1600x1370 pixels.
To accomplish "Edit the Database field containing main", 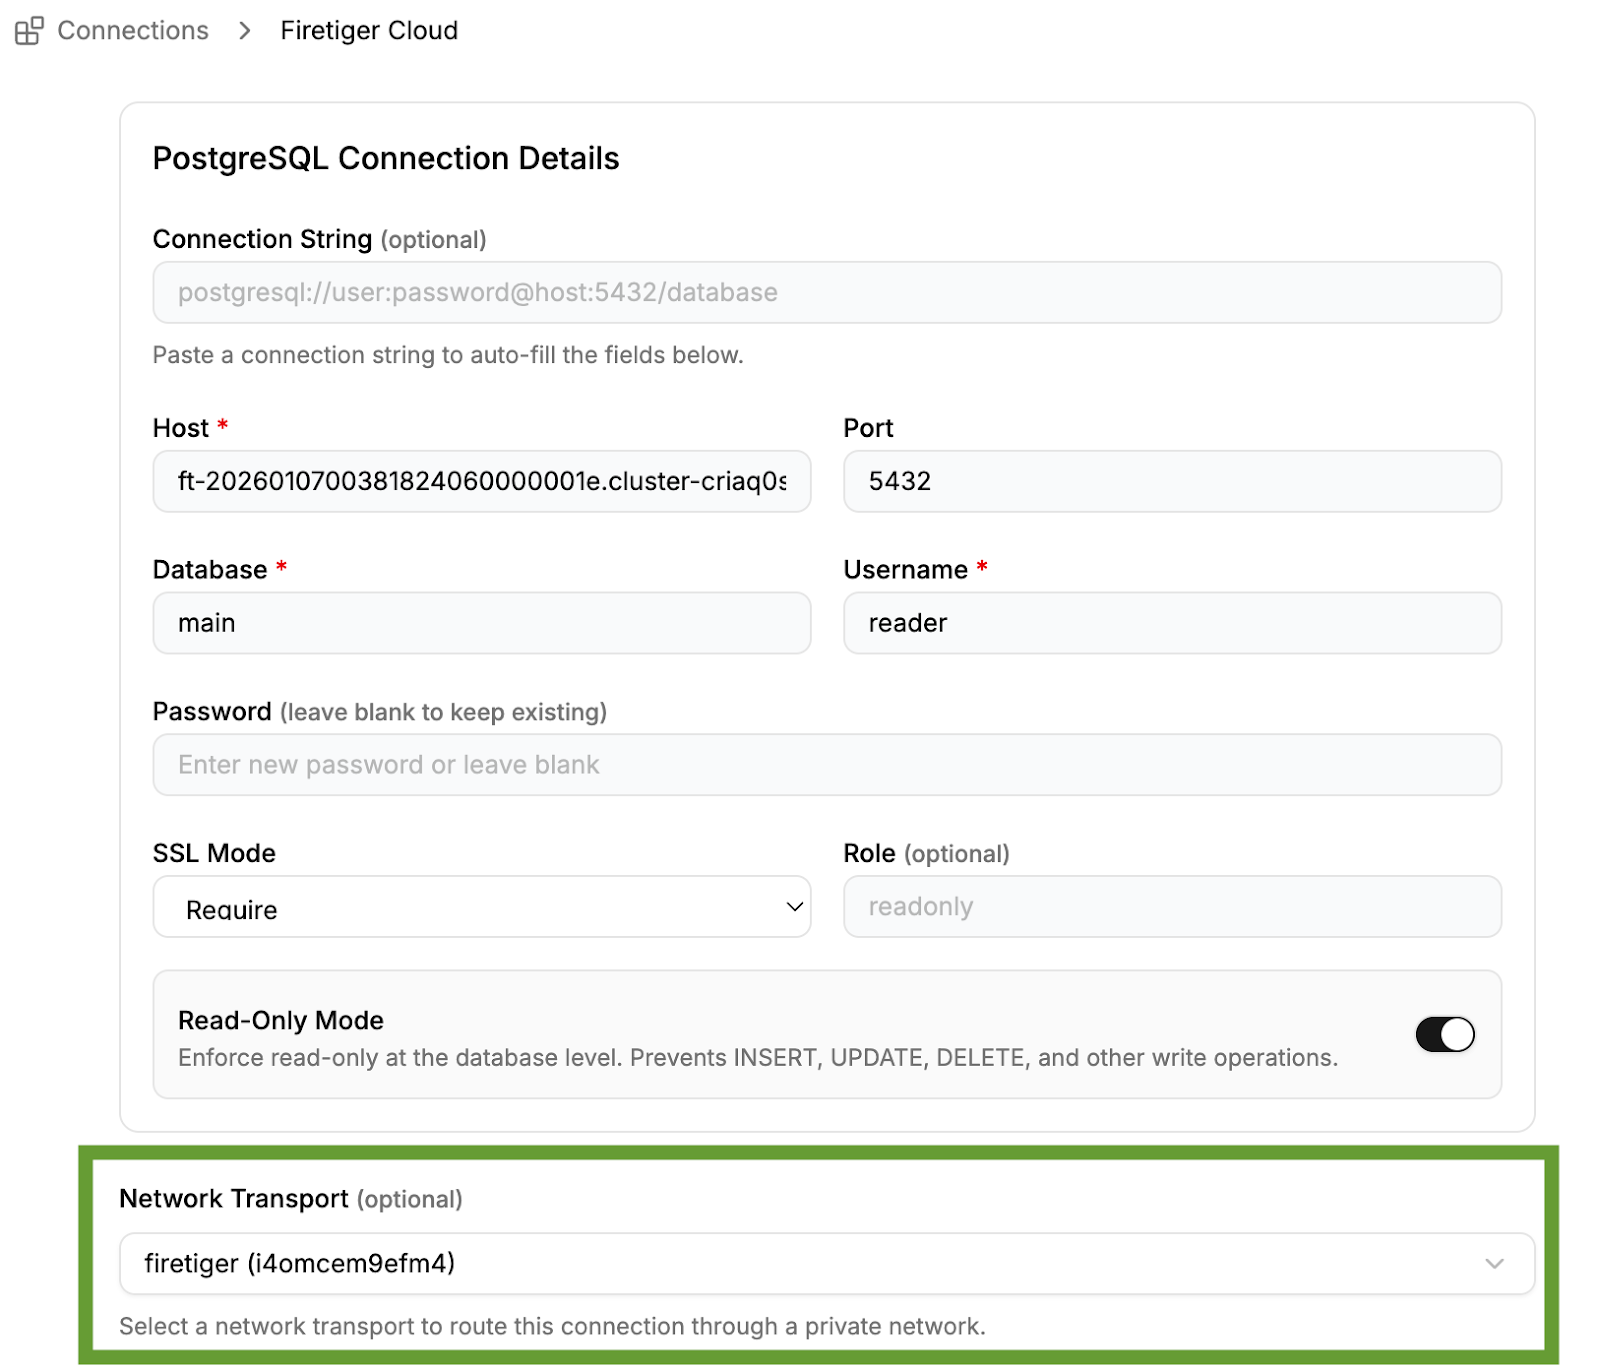I will point(481,623).
